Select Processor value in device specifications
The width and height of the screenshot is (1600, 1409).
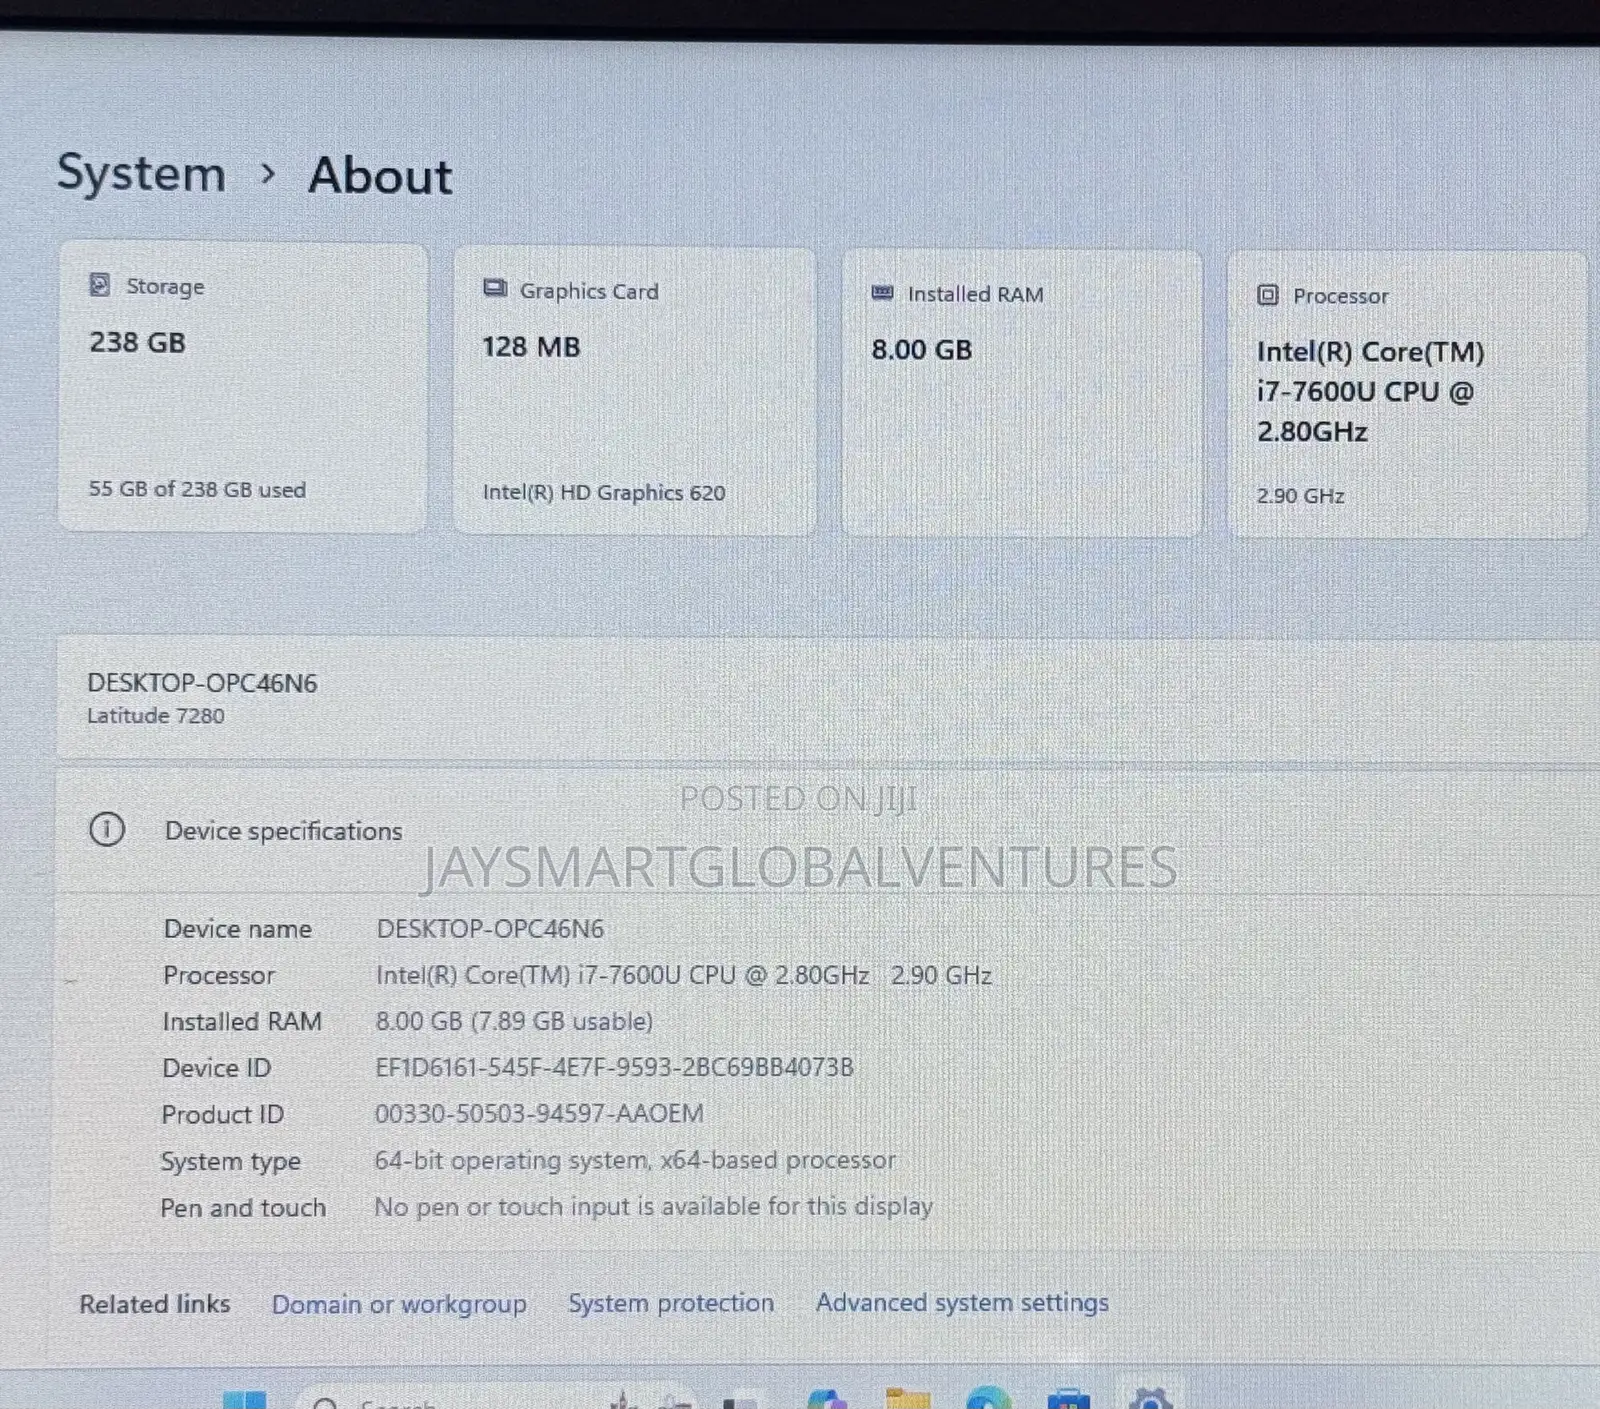point(684,975)
